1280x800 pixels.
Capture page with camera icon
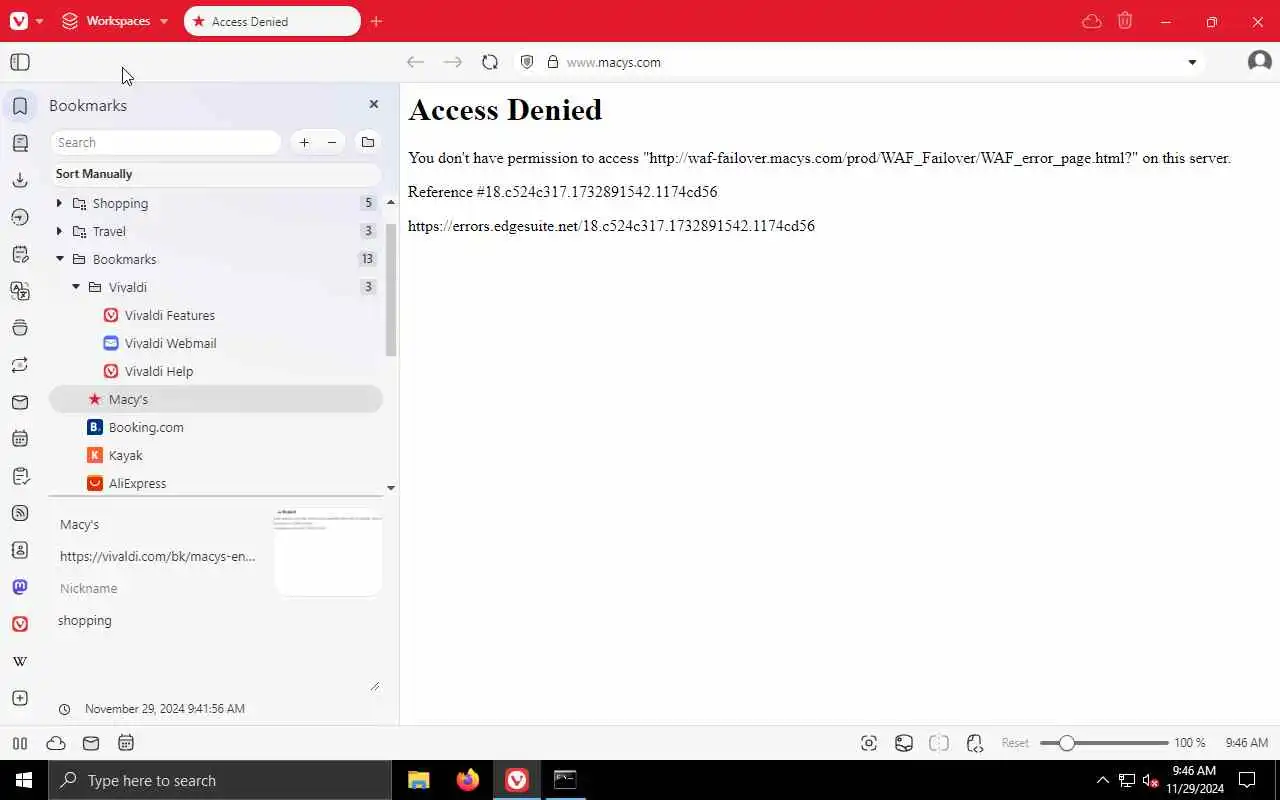pos(869,743)
